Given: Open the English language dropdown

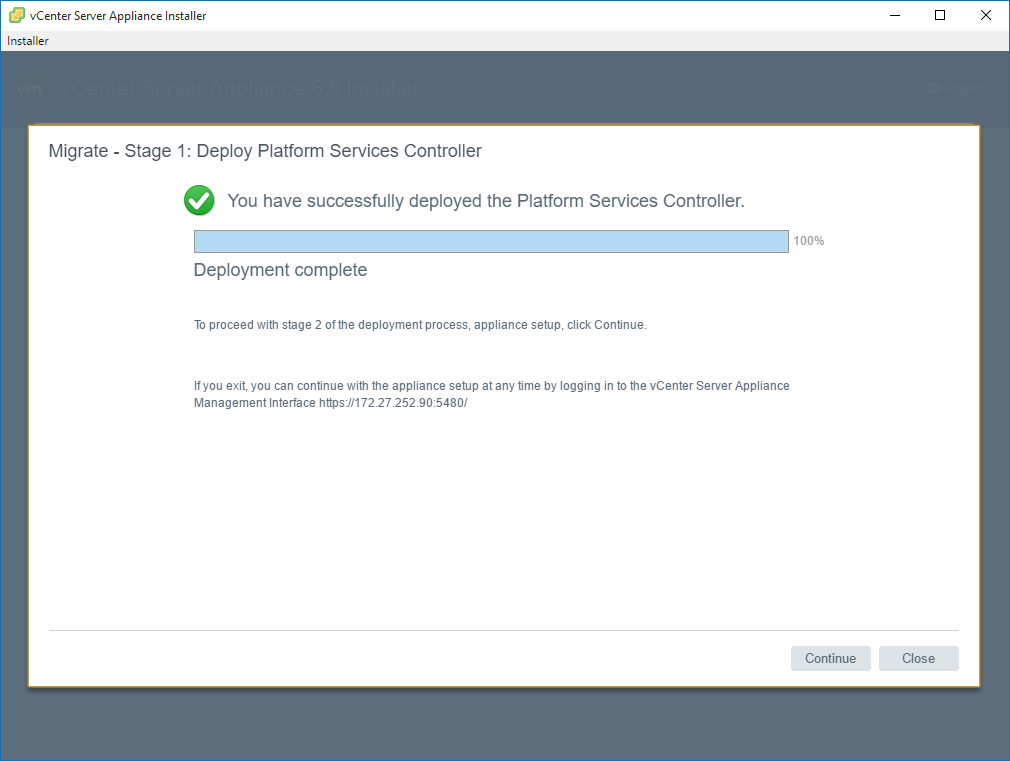Looking at the screenshot, I should click(x=963, y=89).
